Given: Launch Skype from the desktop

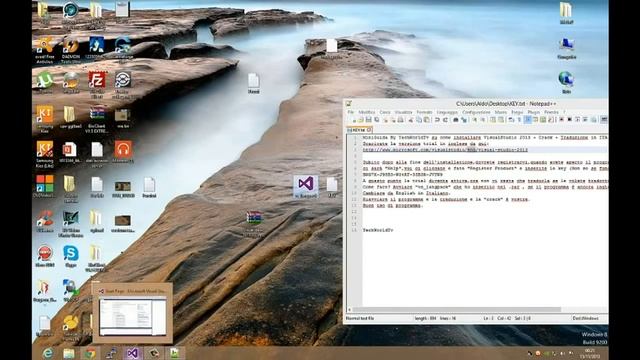Looking at the screenshot, I should click(71, 256).
